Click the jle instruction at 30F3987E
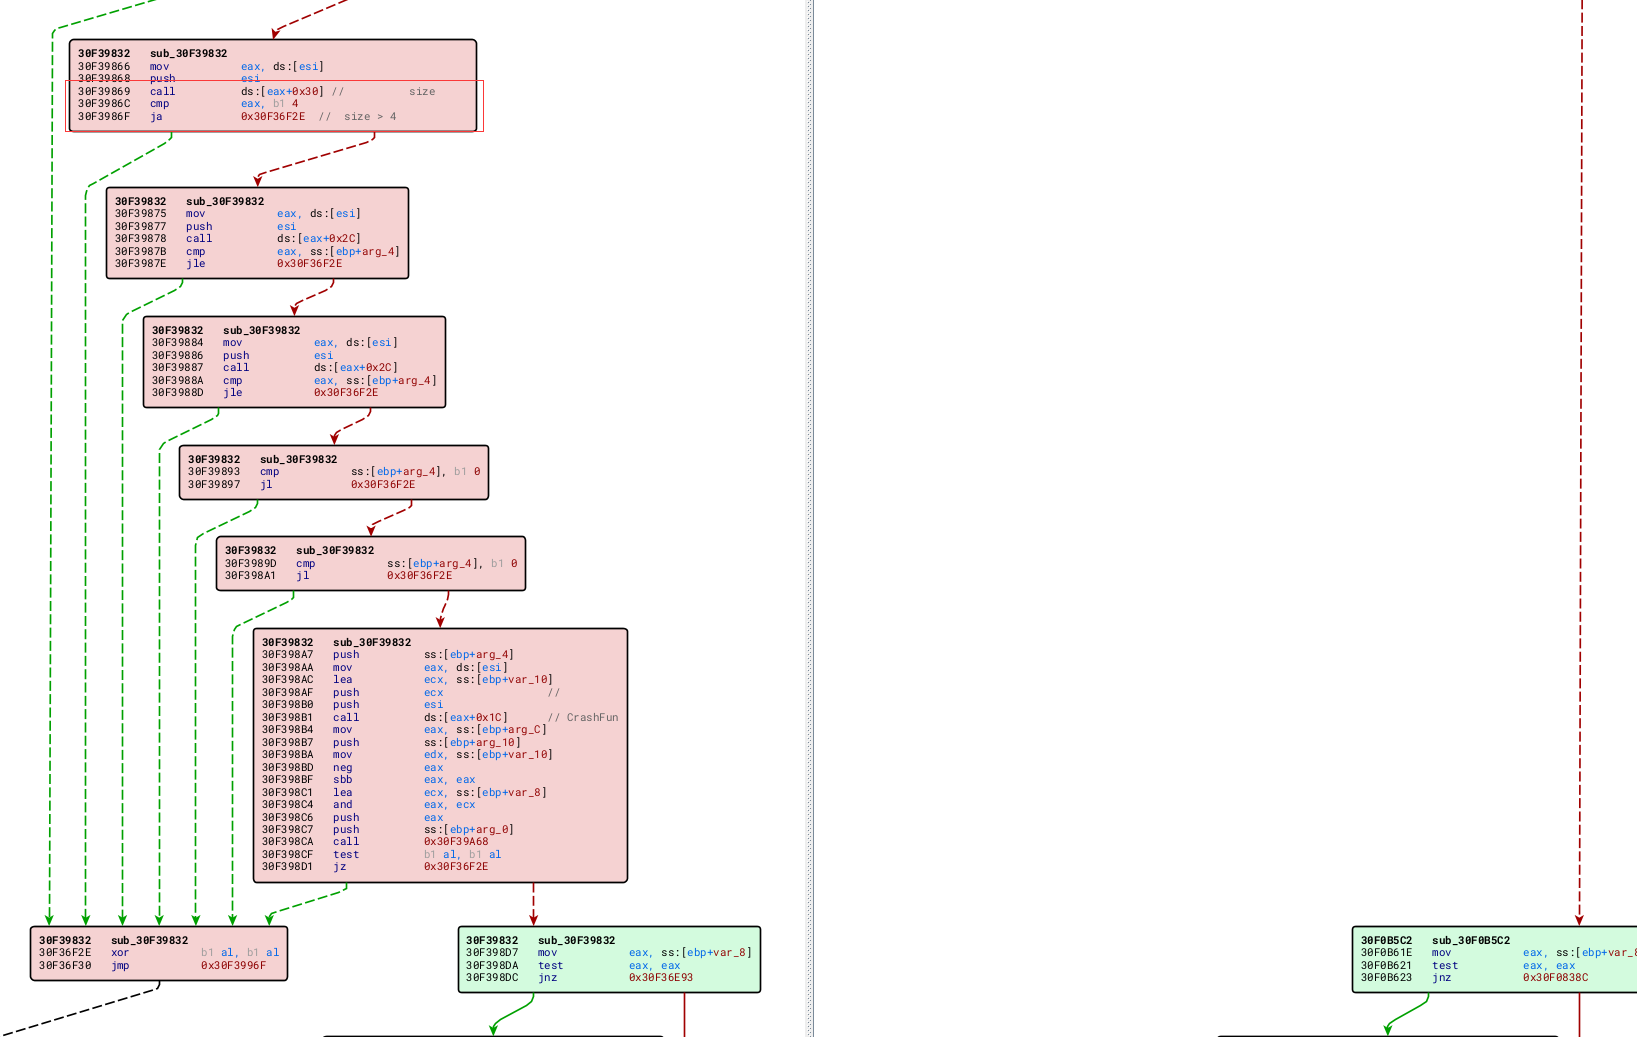Screen dimensions: 1637x1037 228,264
